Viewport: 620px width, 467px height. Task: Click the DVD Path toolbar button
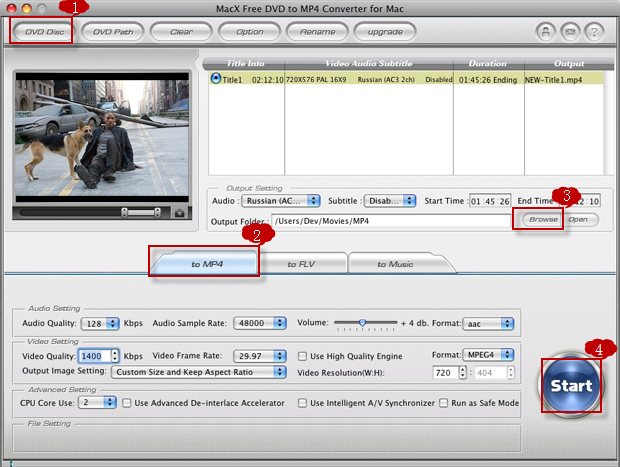click(x=113, y=31)
